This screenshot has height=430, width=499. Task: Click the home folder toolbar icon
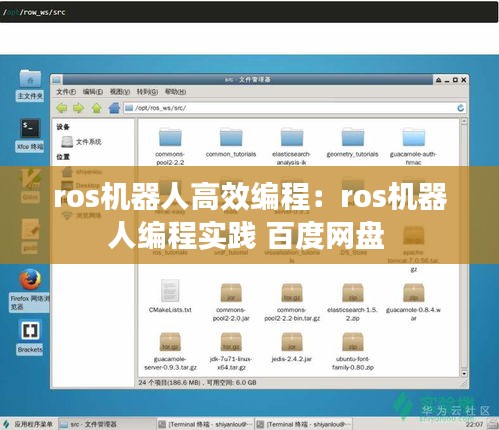tap(114, 108)
